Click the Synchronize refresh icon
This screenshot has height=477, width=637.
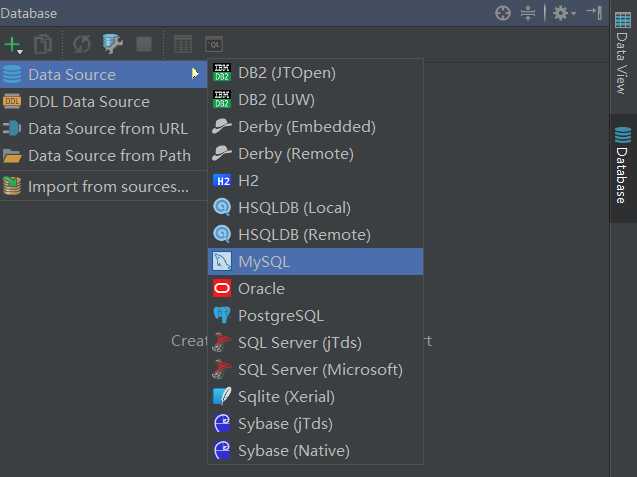82,44
